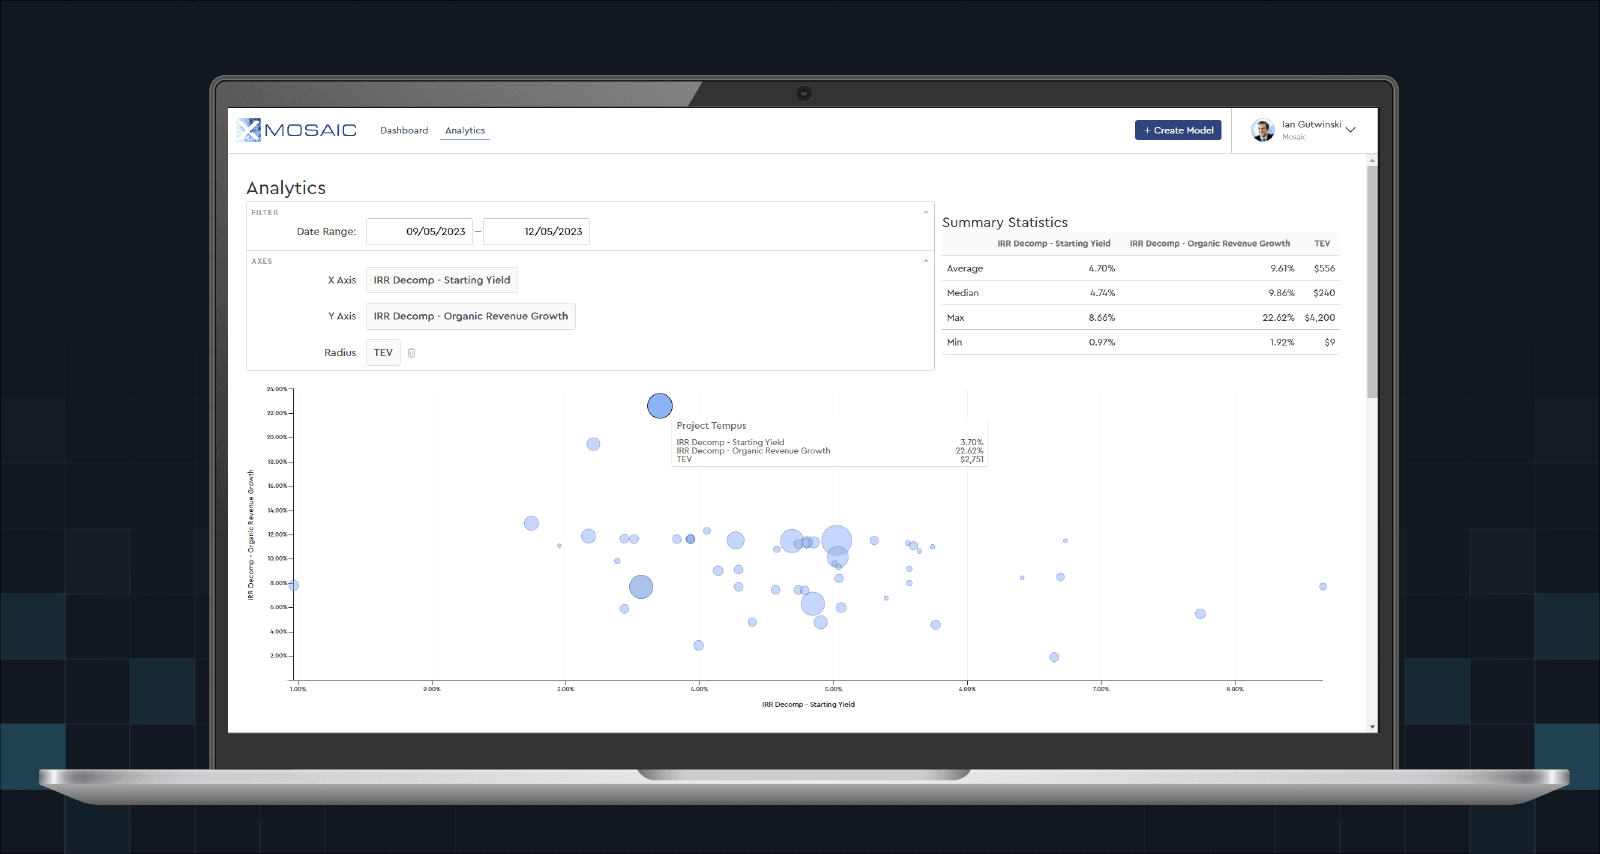Open the X Axis metric selector
The width and height of the screenshot is (1600, 854).
[442, 281]
